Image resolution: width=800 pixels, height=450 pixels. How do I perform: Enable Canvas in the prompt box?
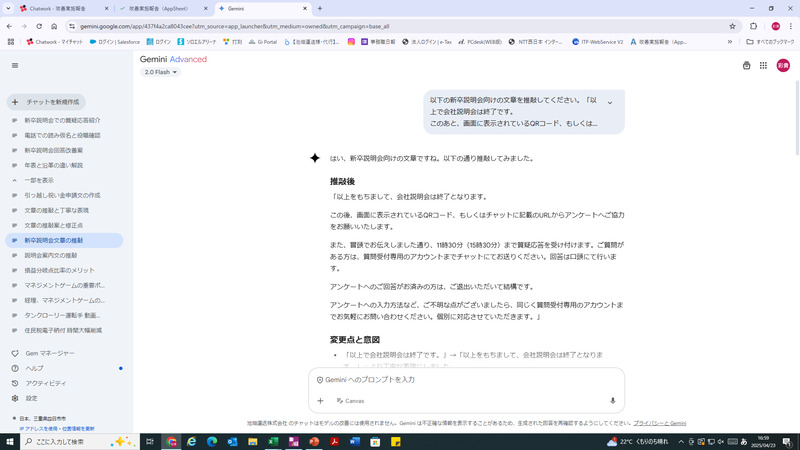pyautogui.click(x=351, y=401)
